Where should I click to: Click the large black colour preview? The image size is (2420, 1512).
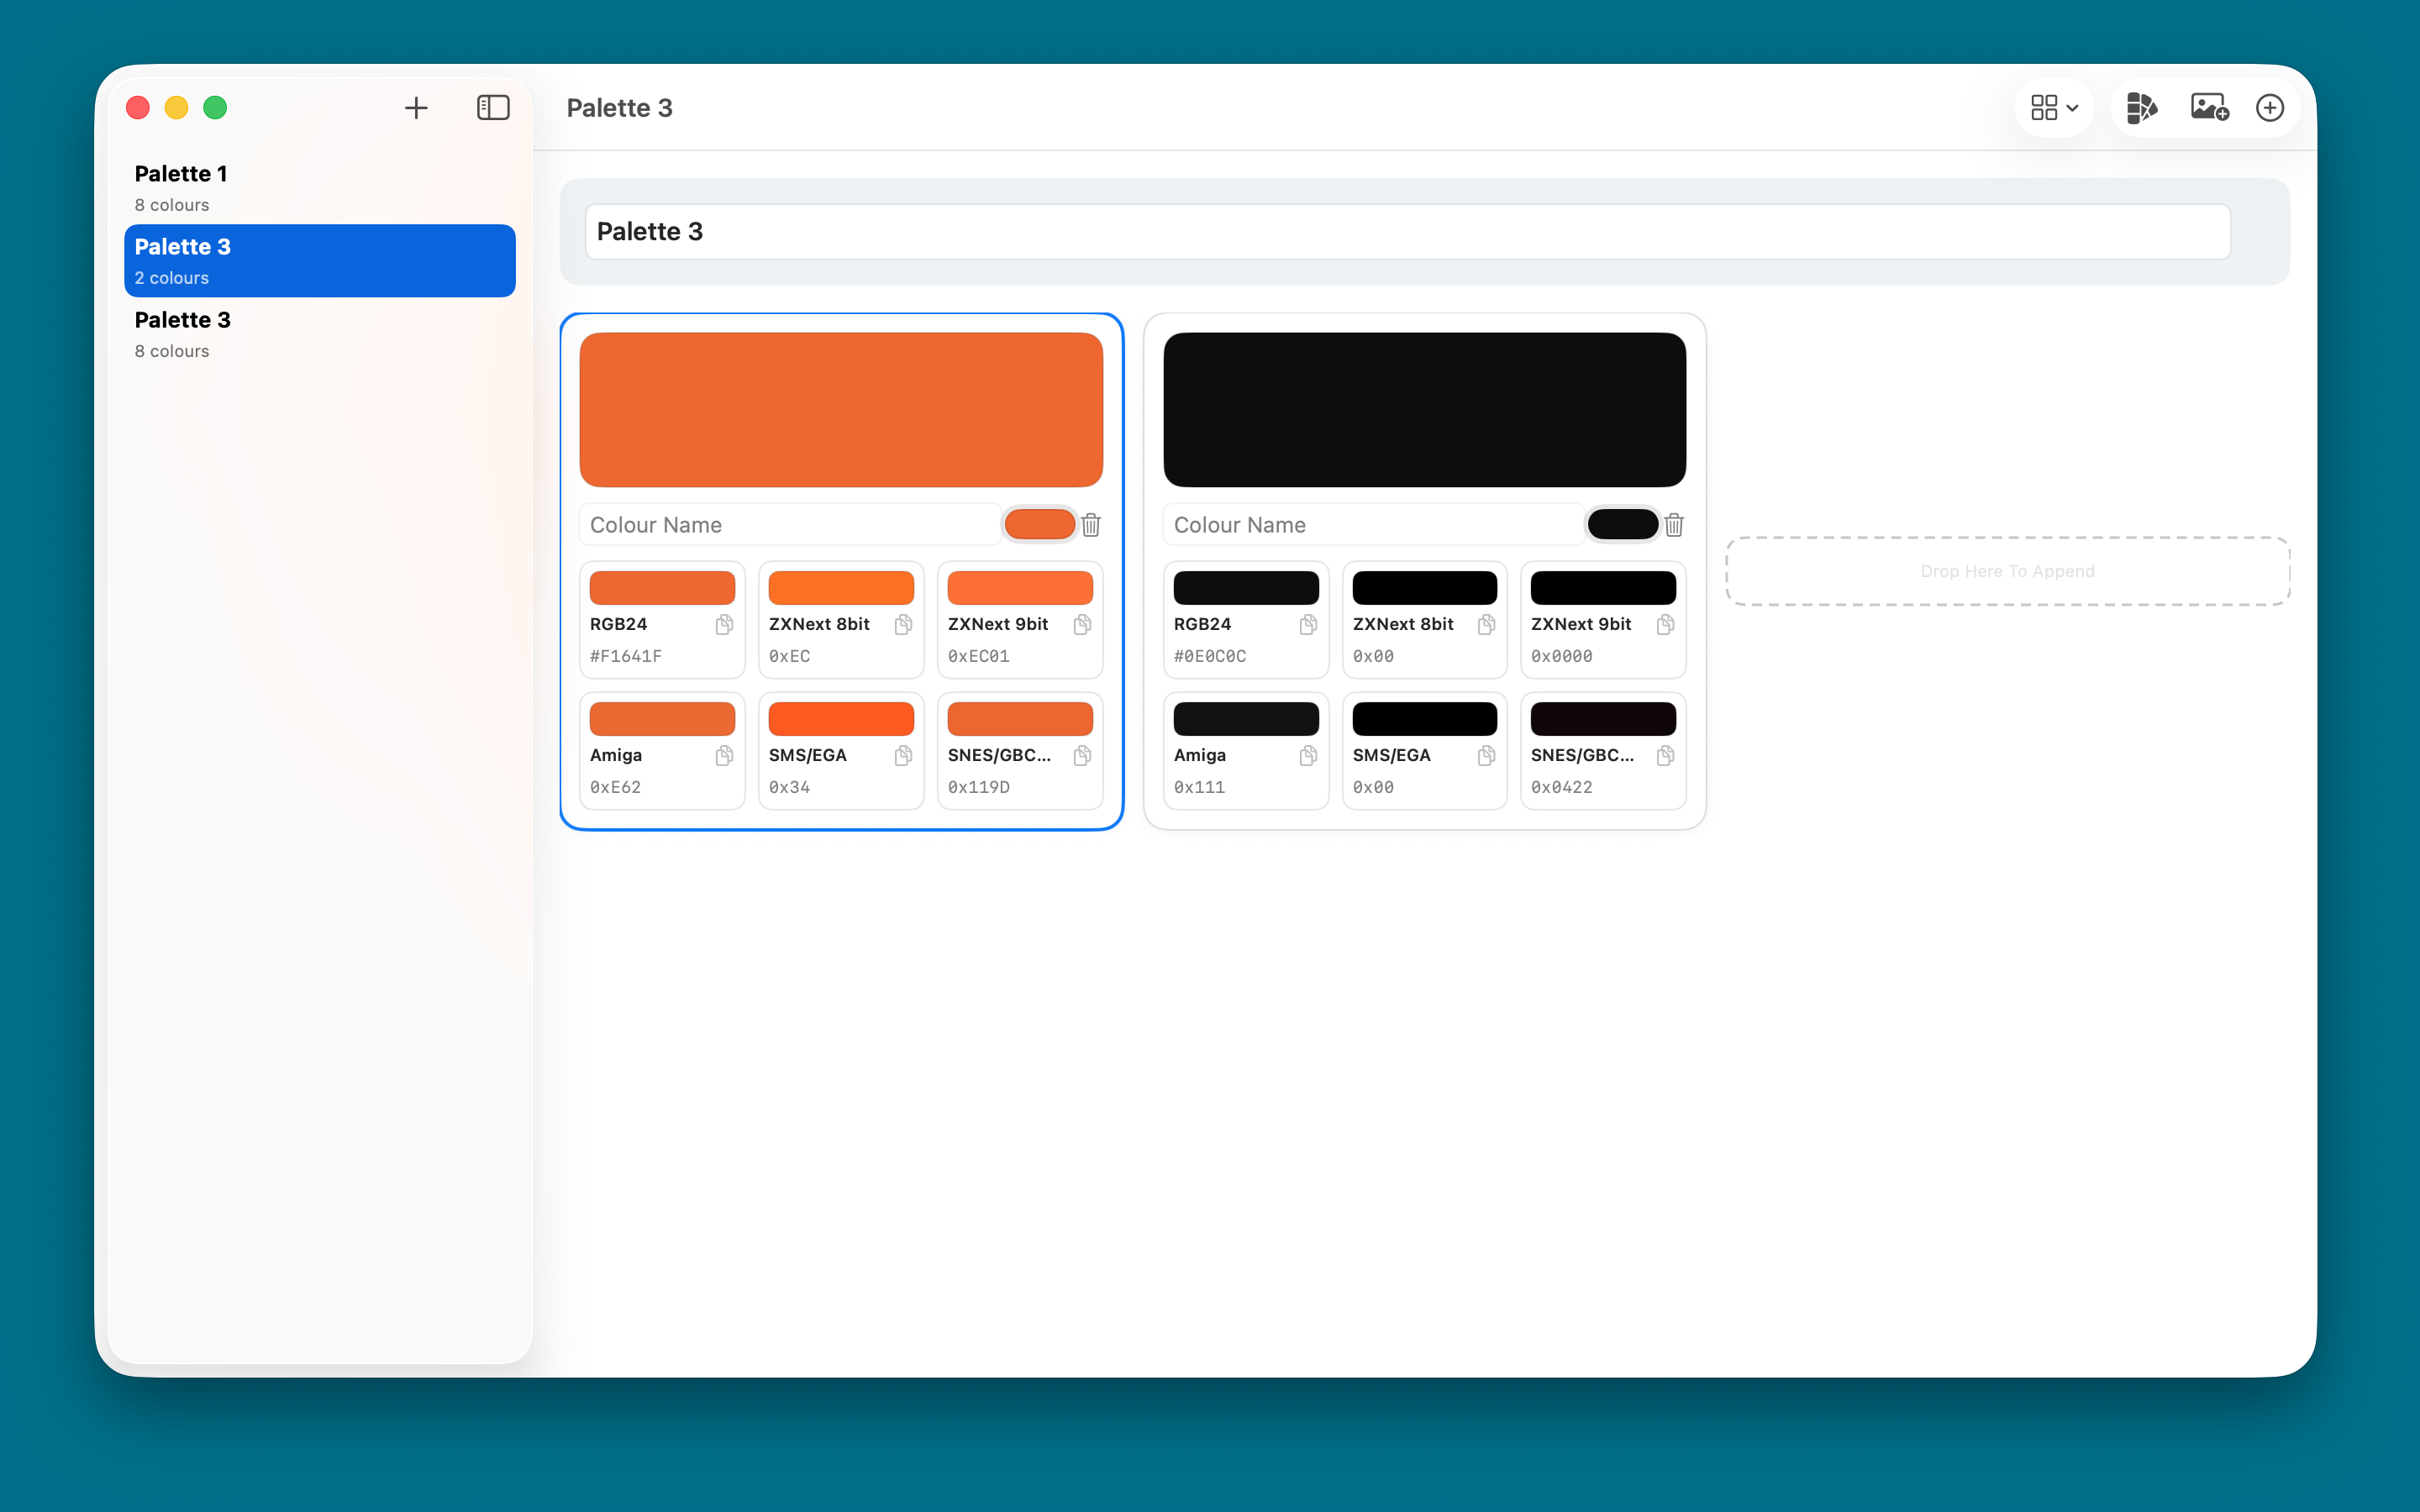tap(1424, 410)
